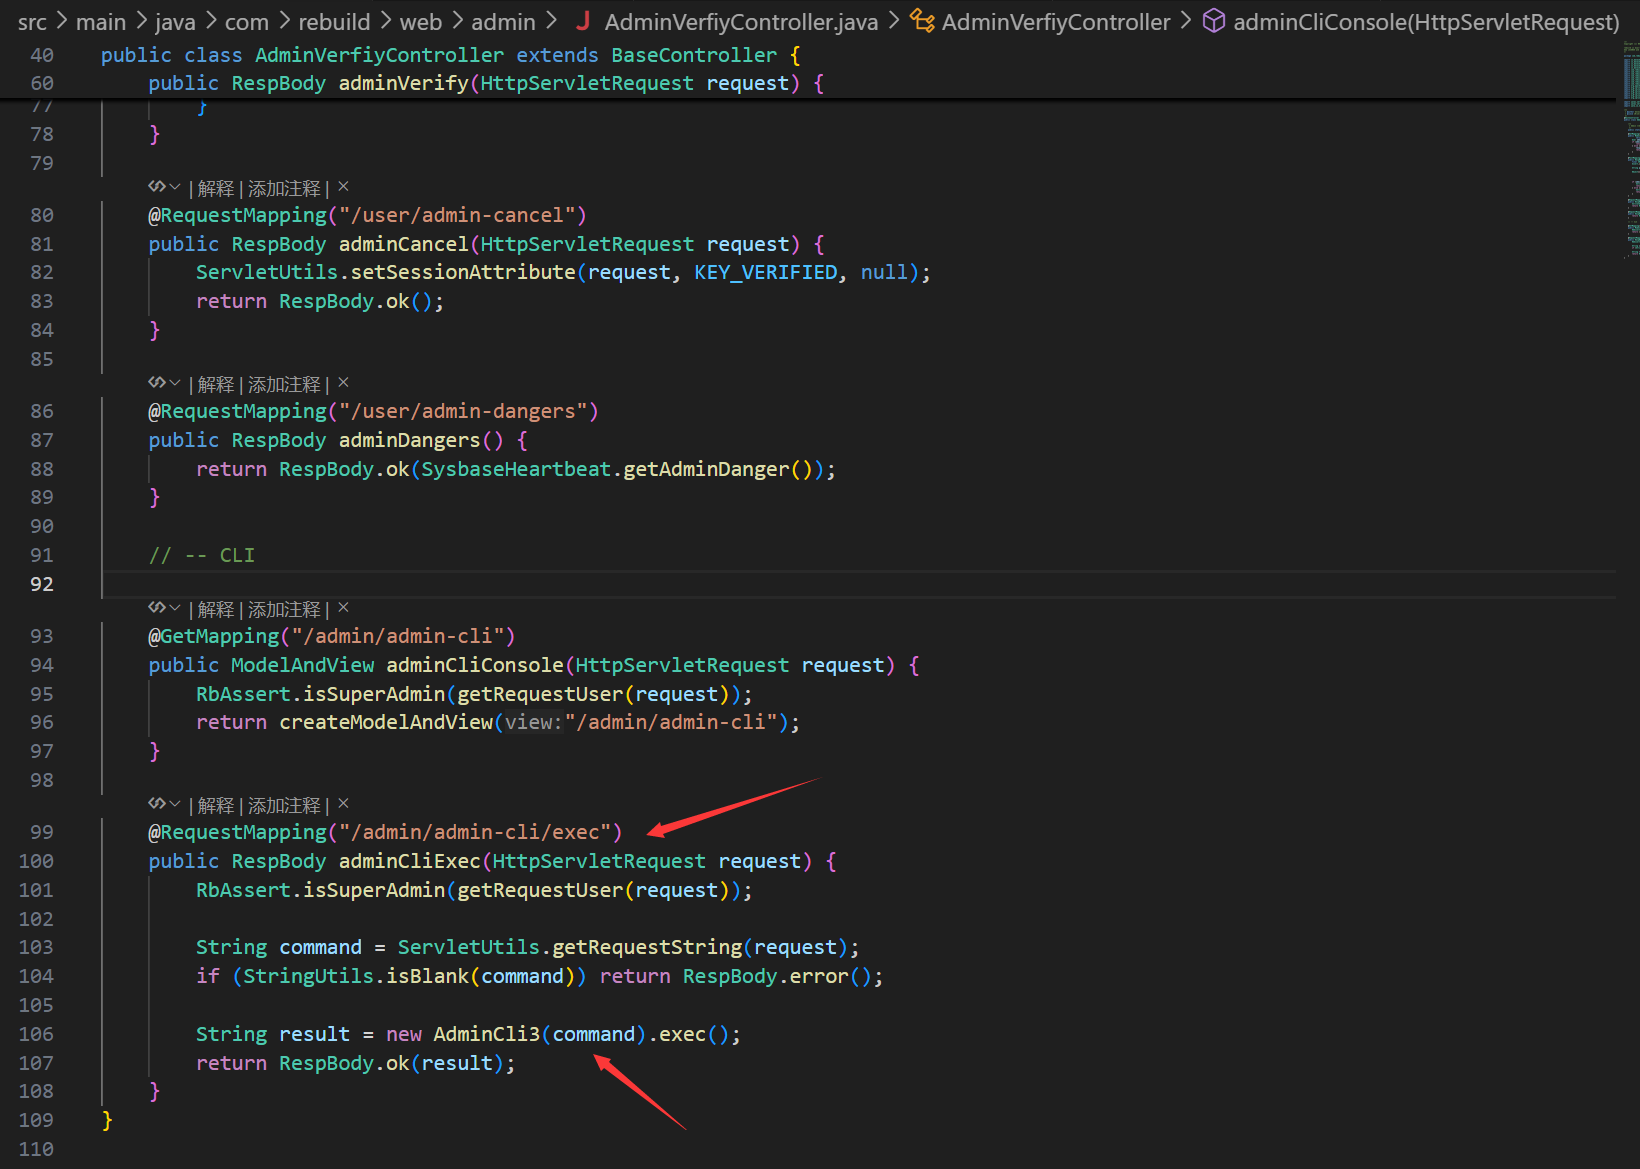
Task: Click the method cube icon before adminCliConsole breadcrumb
Action: [x=1213, y=21]
